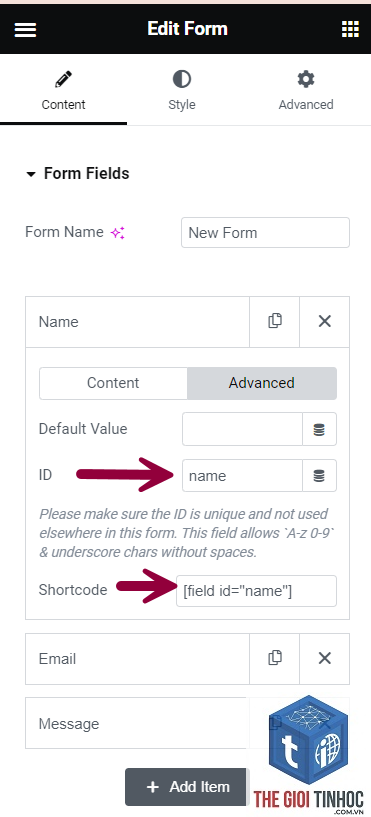
Task: Open dynamic tags for ID
Action: [319, 476]
